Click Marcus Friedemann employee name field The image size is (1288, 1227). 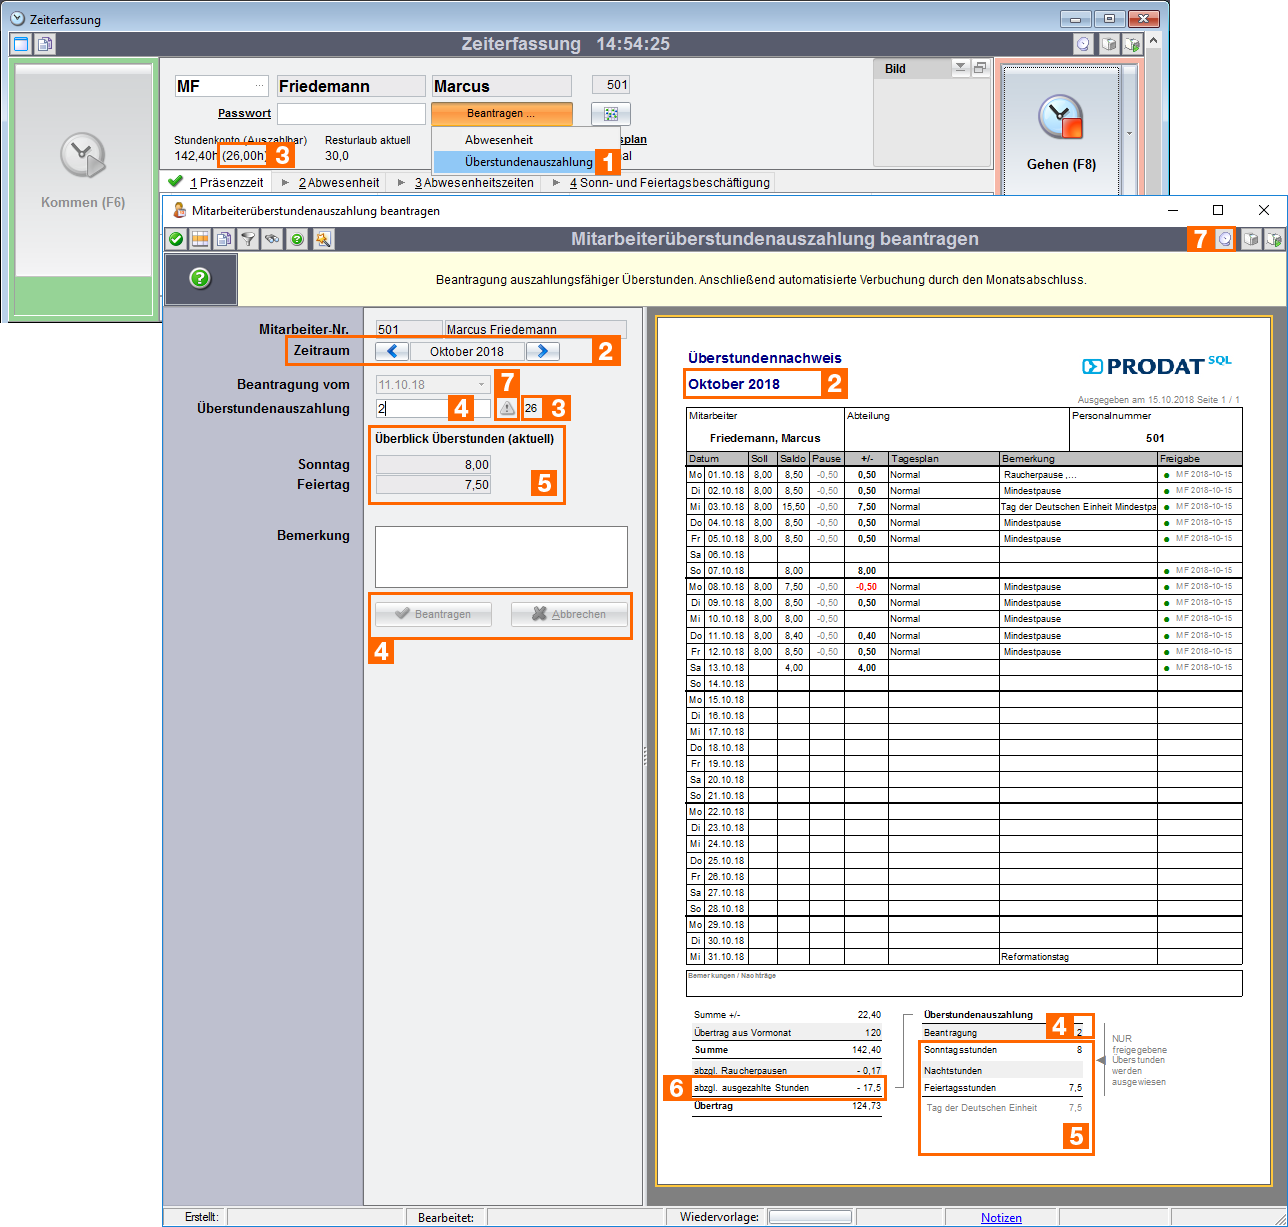(x=535, y=329)
